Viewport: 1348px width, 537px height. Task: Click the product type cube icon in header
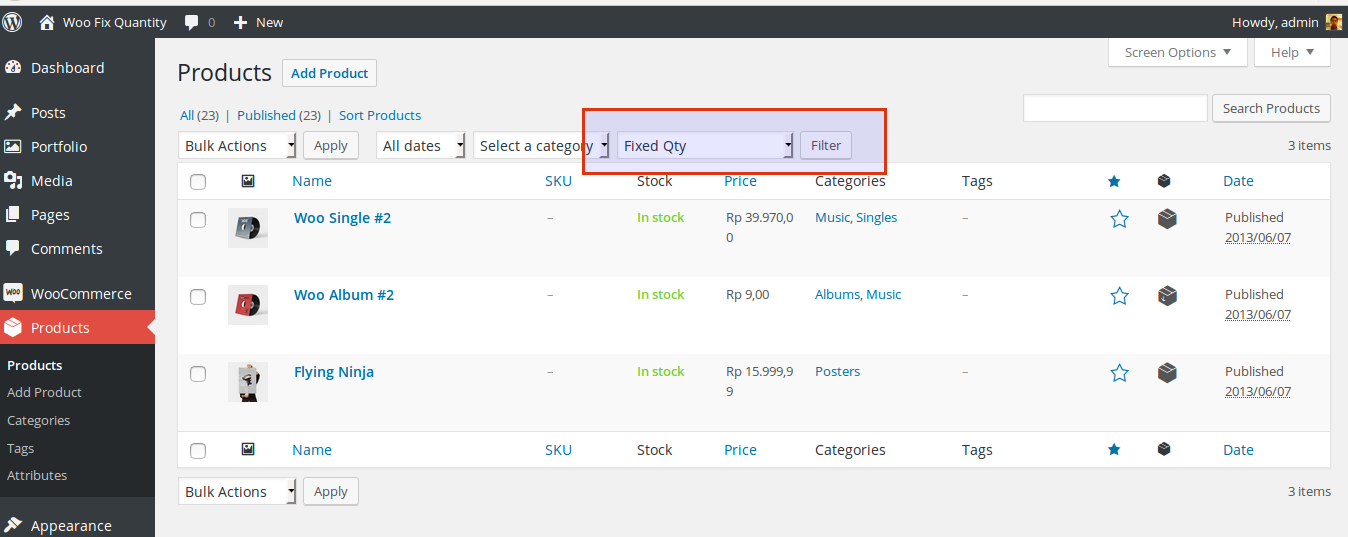(x=1163, y=181)
